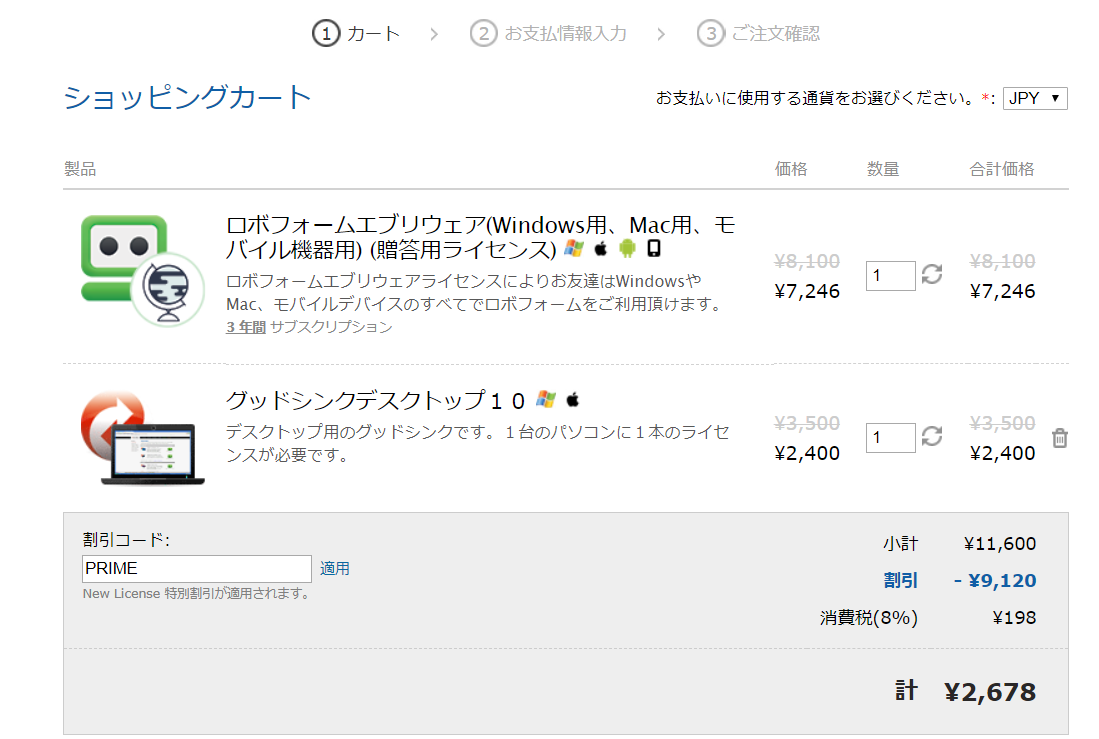Click Apple icon next to GoodSync title

coord(573,400)
